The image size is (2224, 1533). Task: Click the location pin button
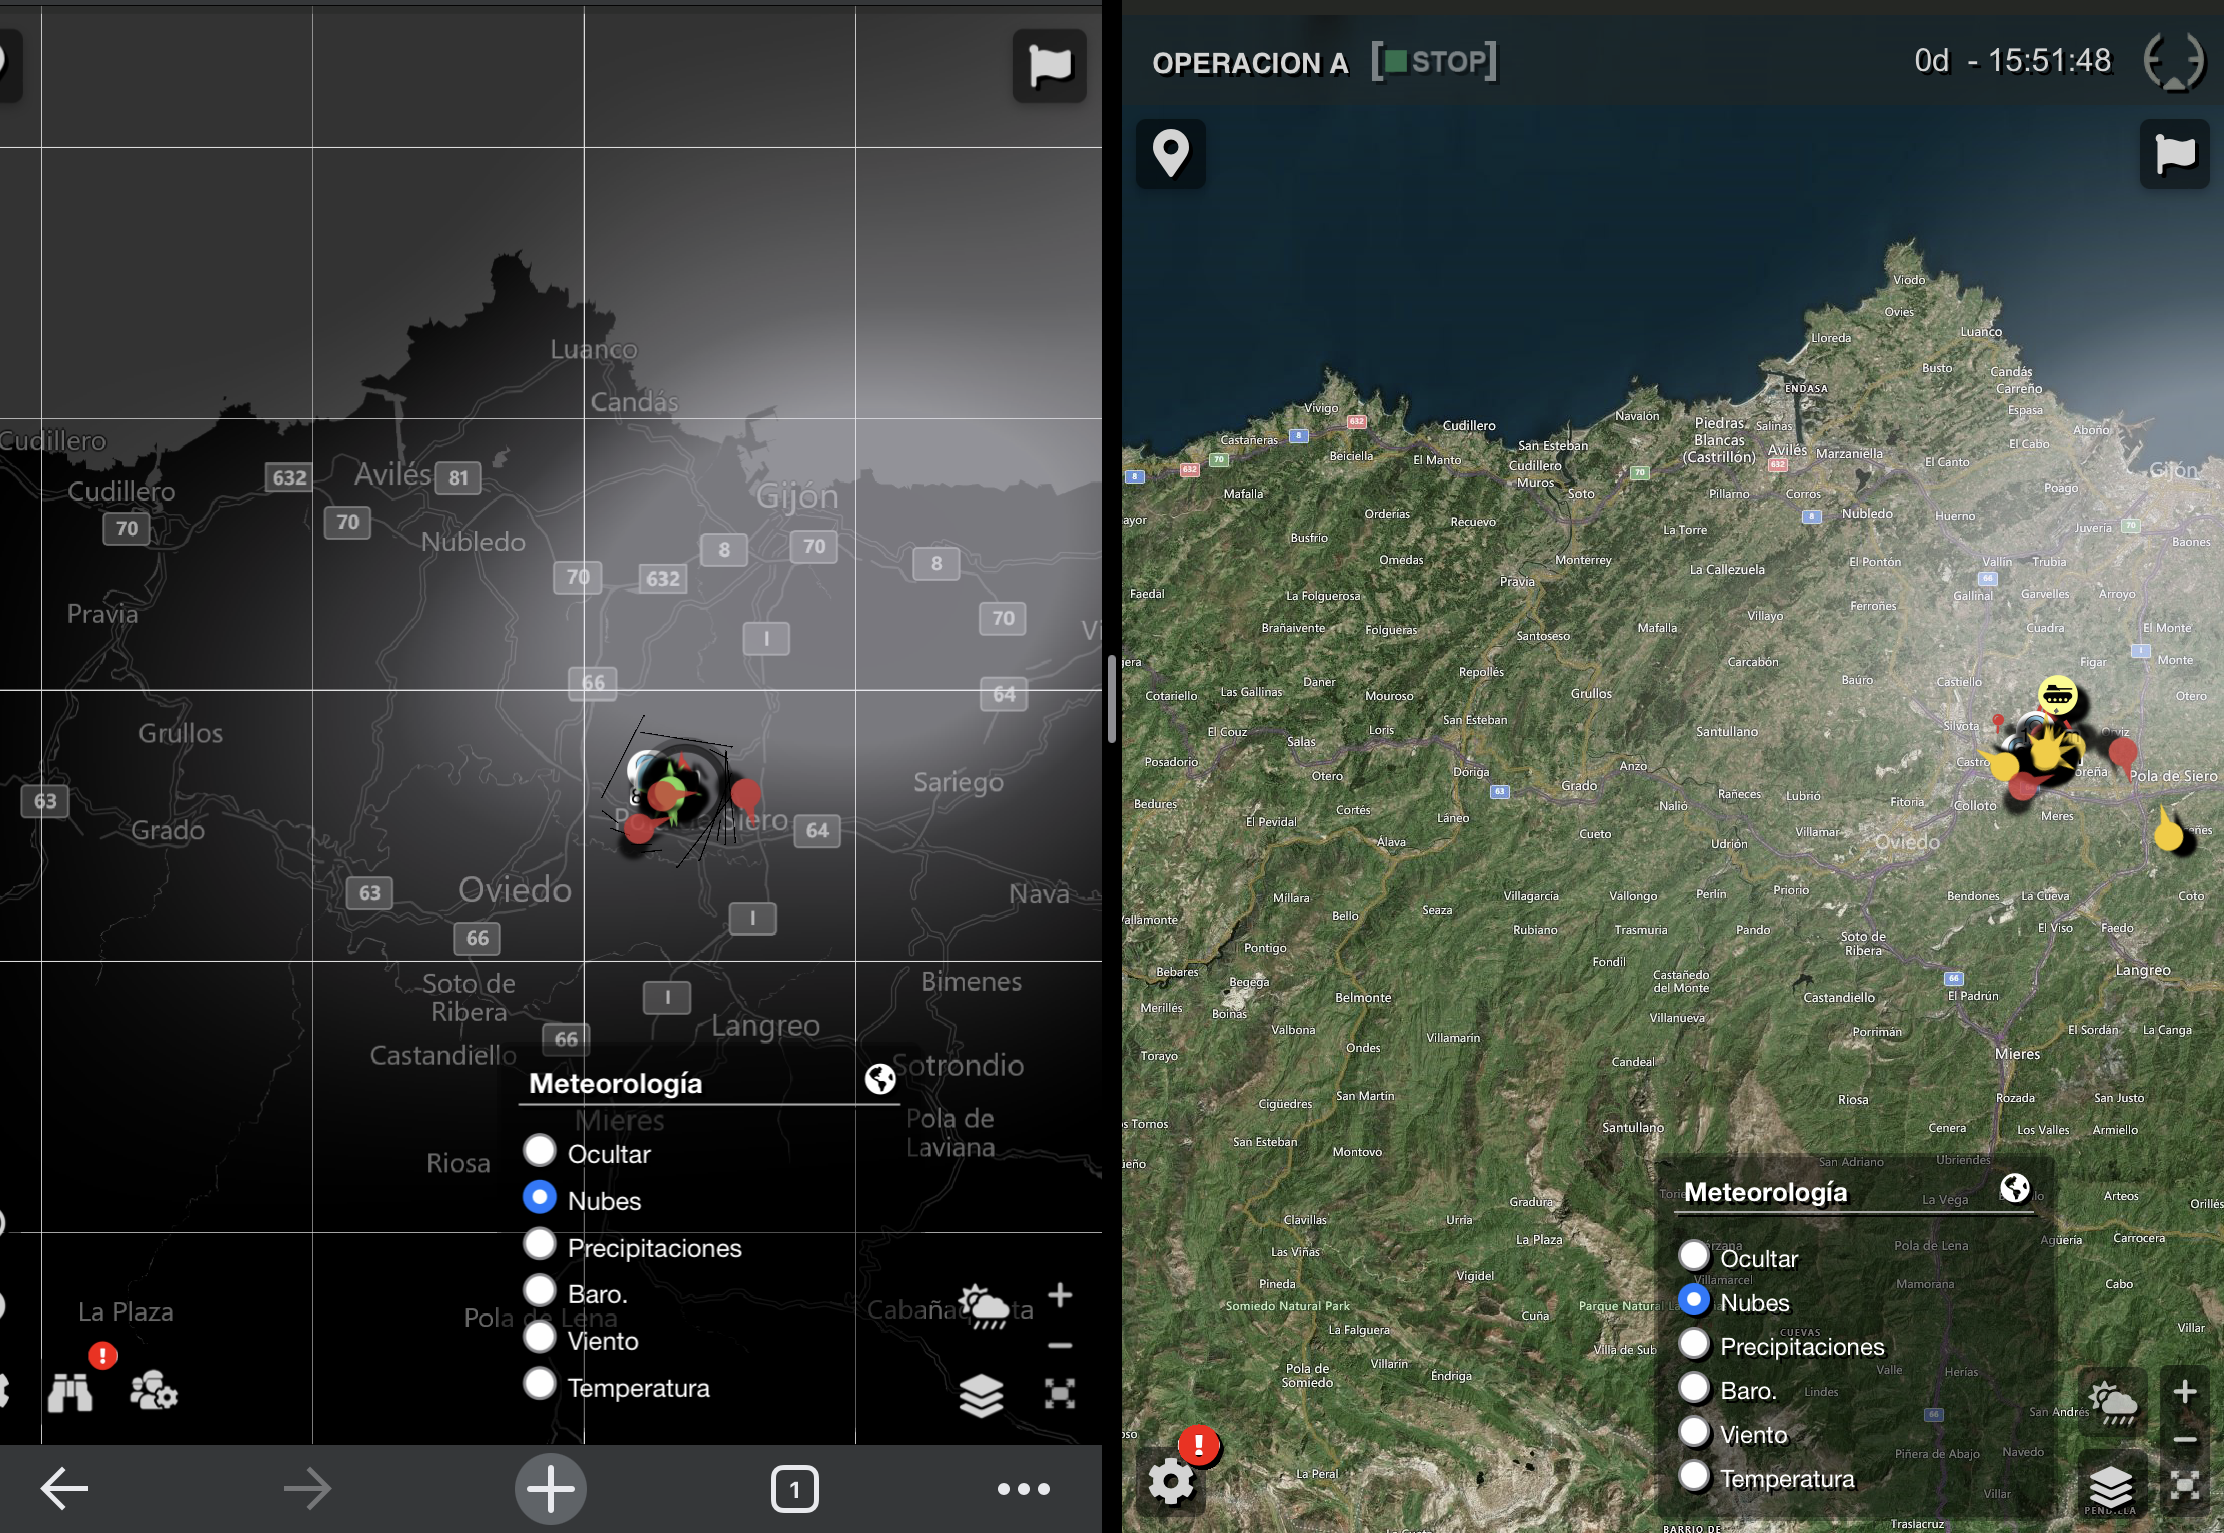1170,154
